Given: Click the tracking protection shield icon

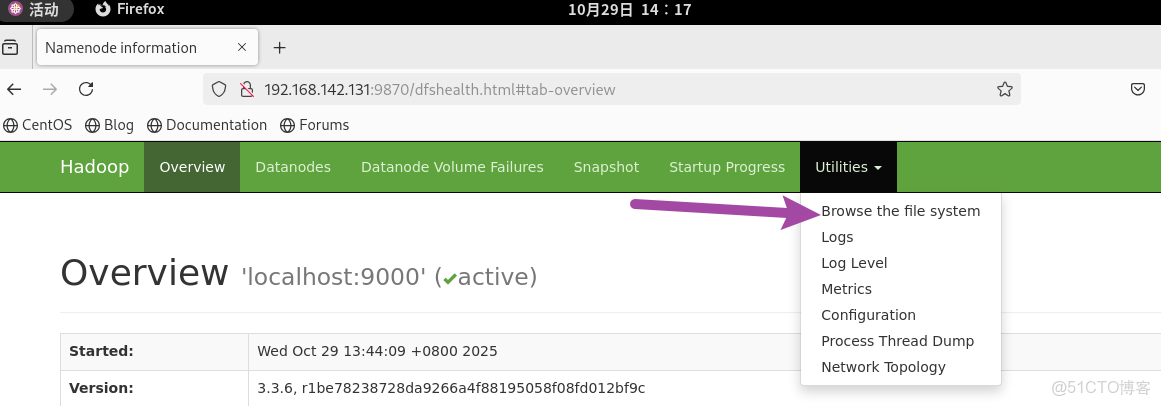Looking at the screenshot, I should click(219, 89).
